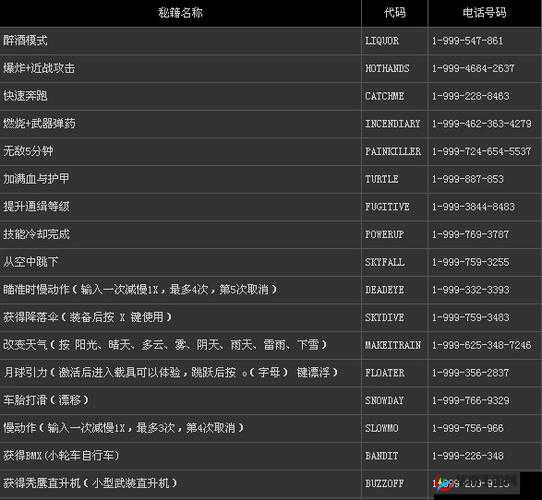Click phone number 1-999-756-966

click(468, 428)
